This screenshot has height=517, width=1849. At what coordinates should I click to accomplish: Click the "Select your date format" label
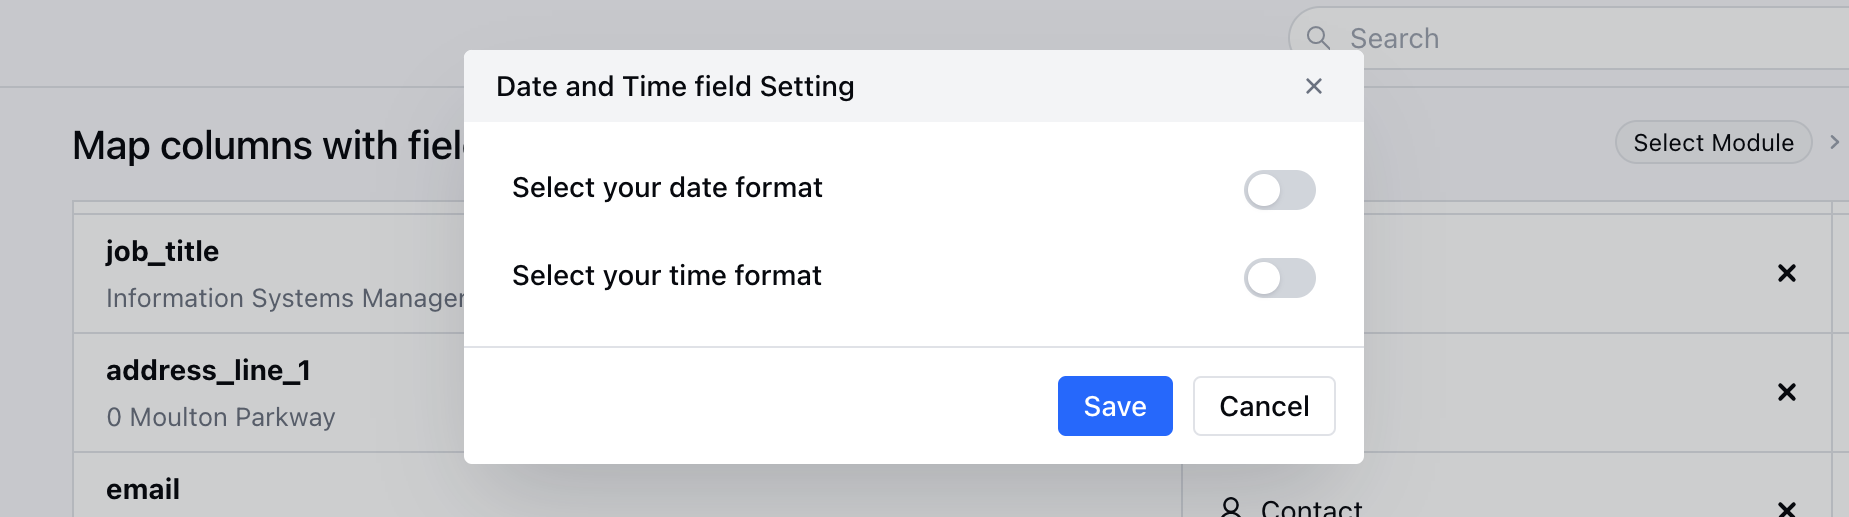667,188
